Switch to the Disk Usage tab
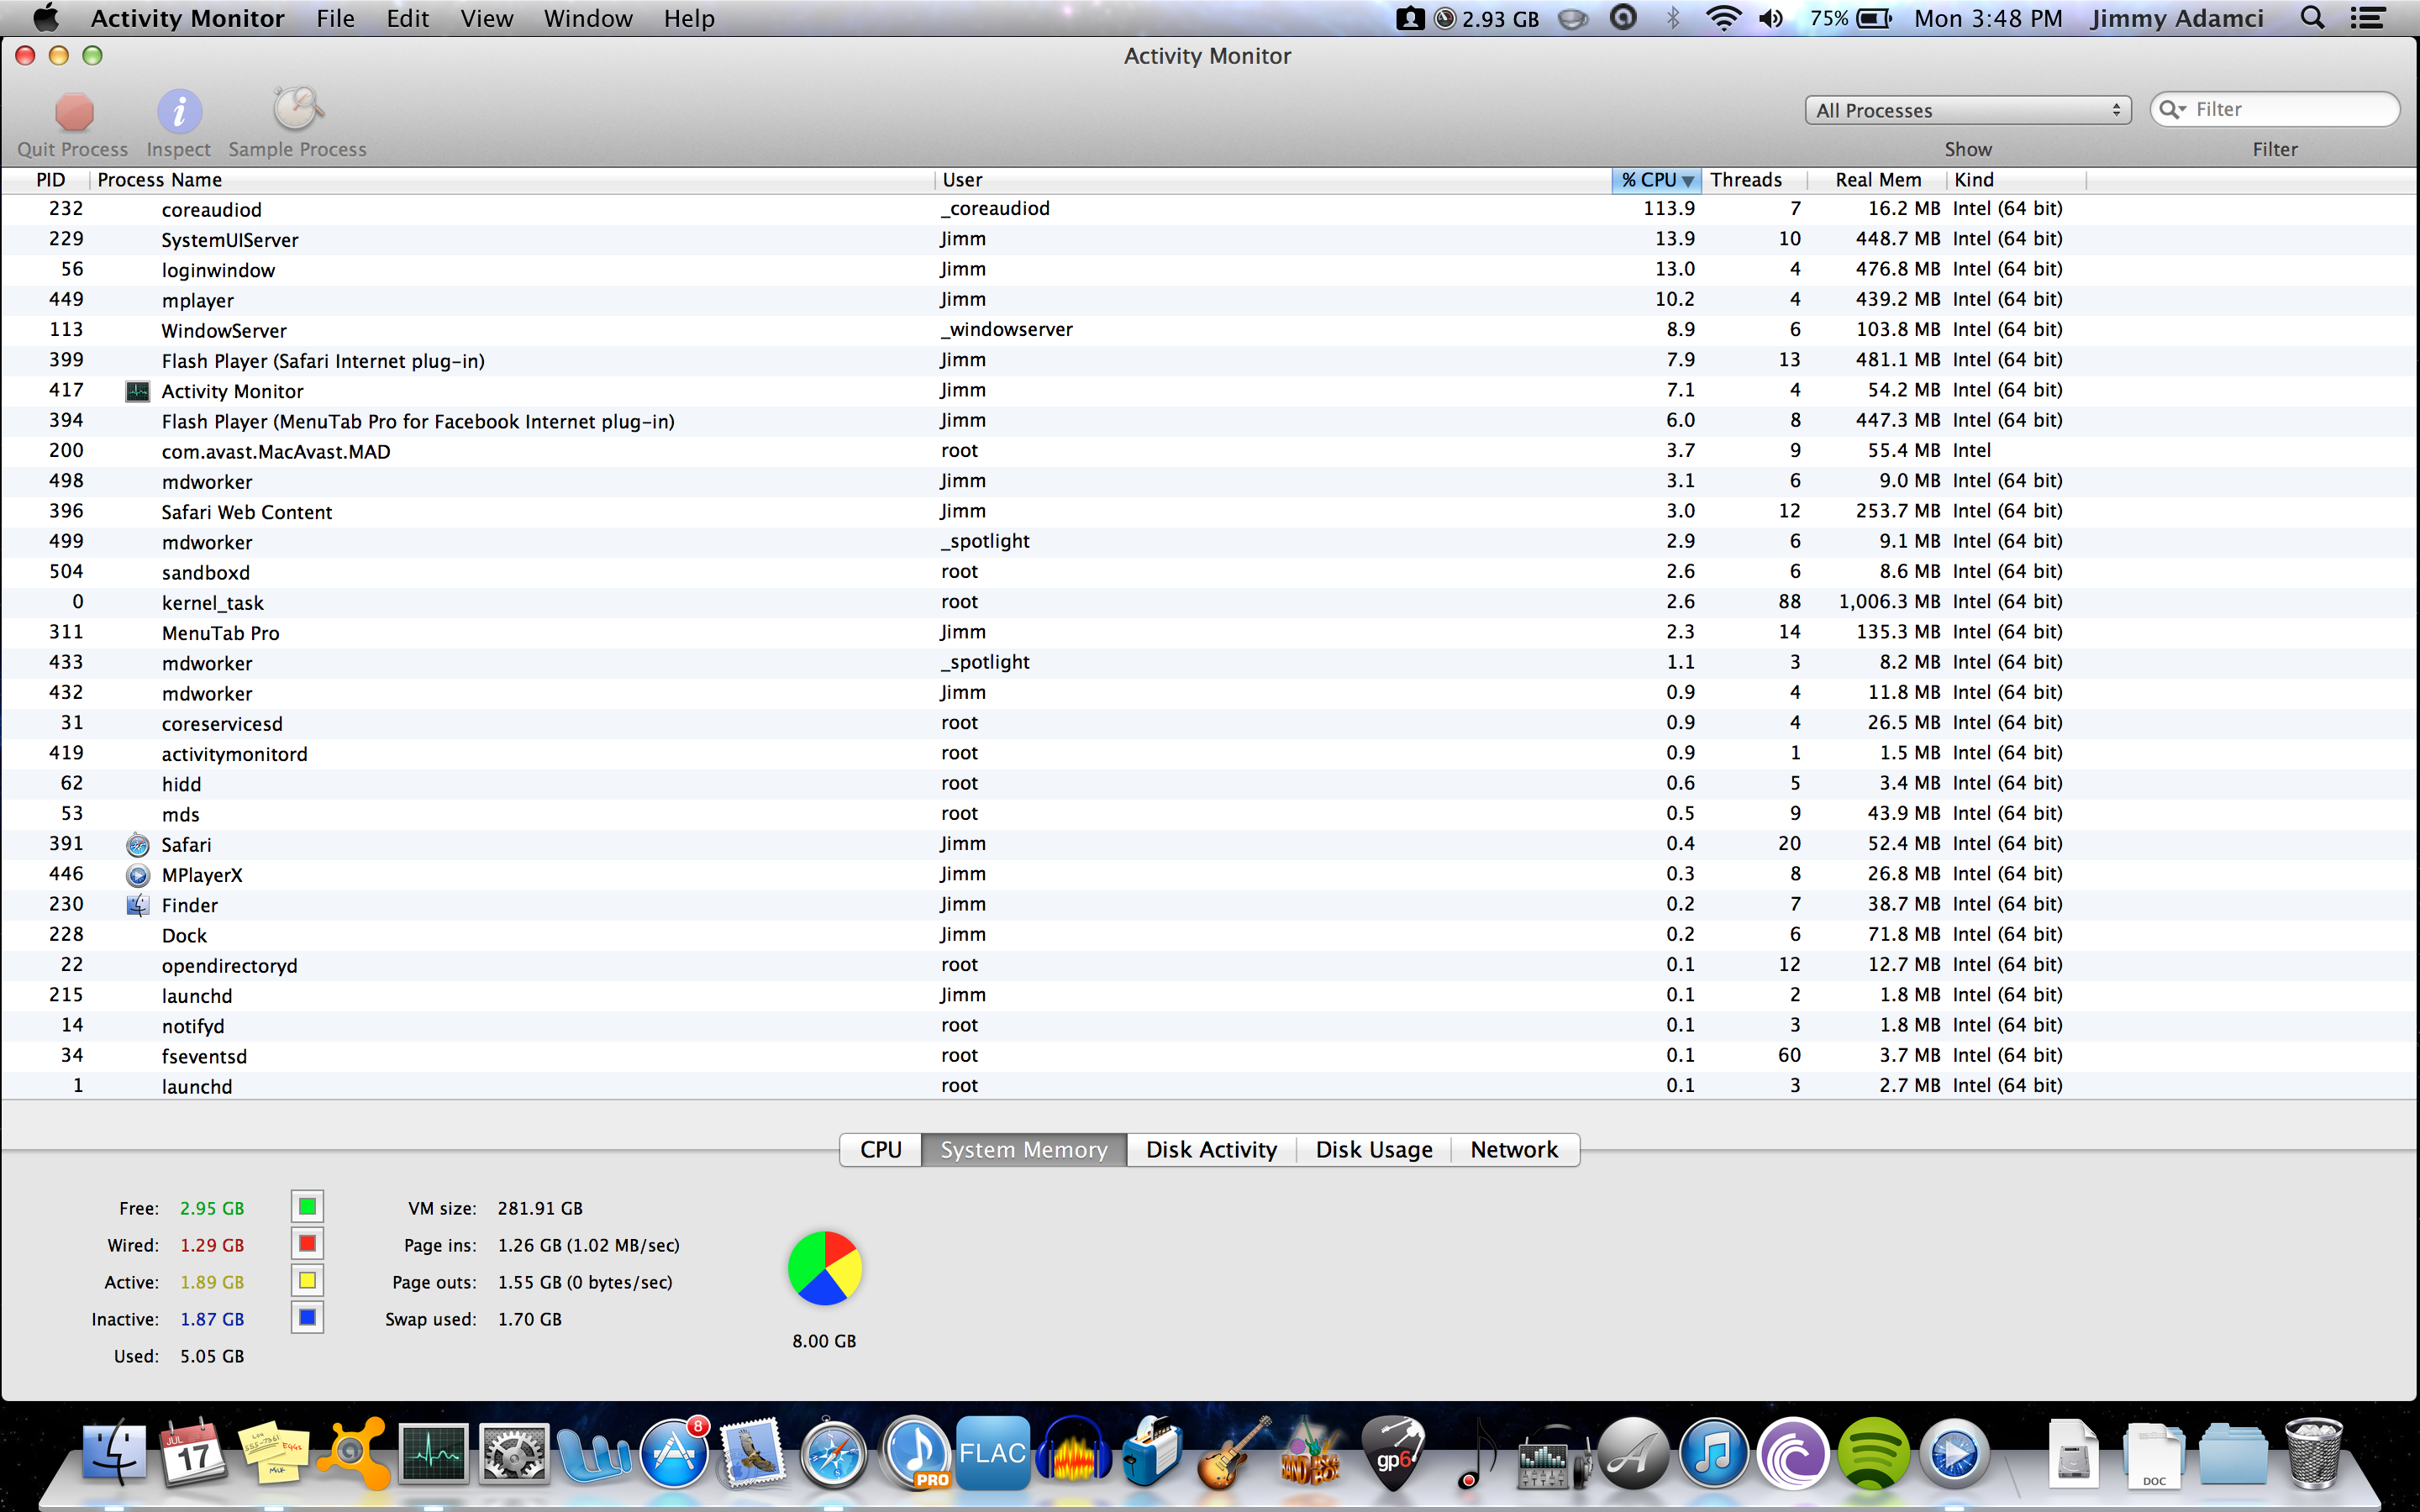Viewport: 2420px width, 1512px height. [1374, 1150]
